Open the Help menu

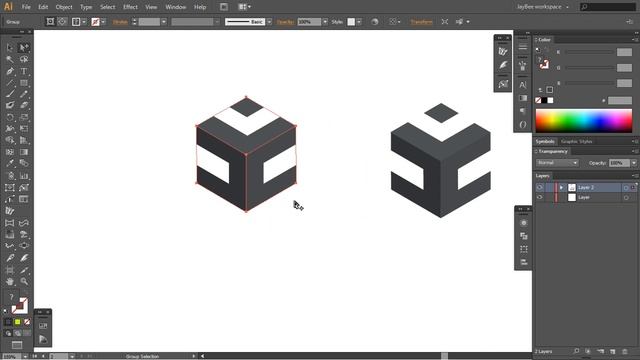[200, 7]
